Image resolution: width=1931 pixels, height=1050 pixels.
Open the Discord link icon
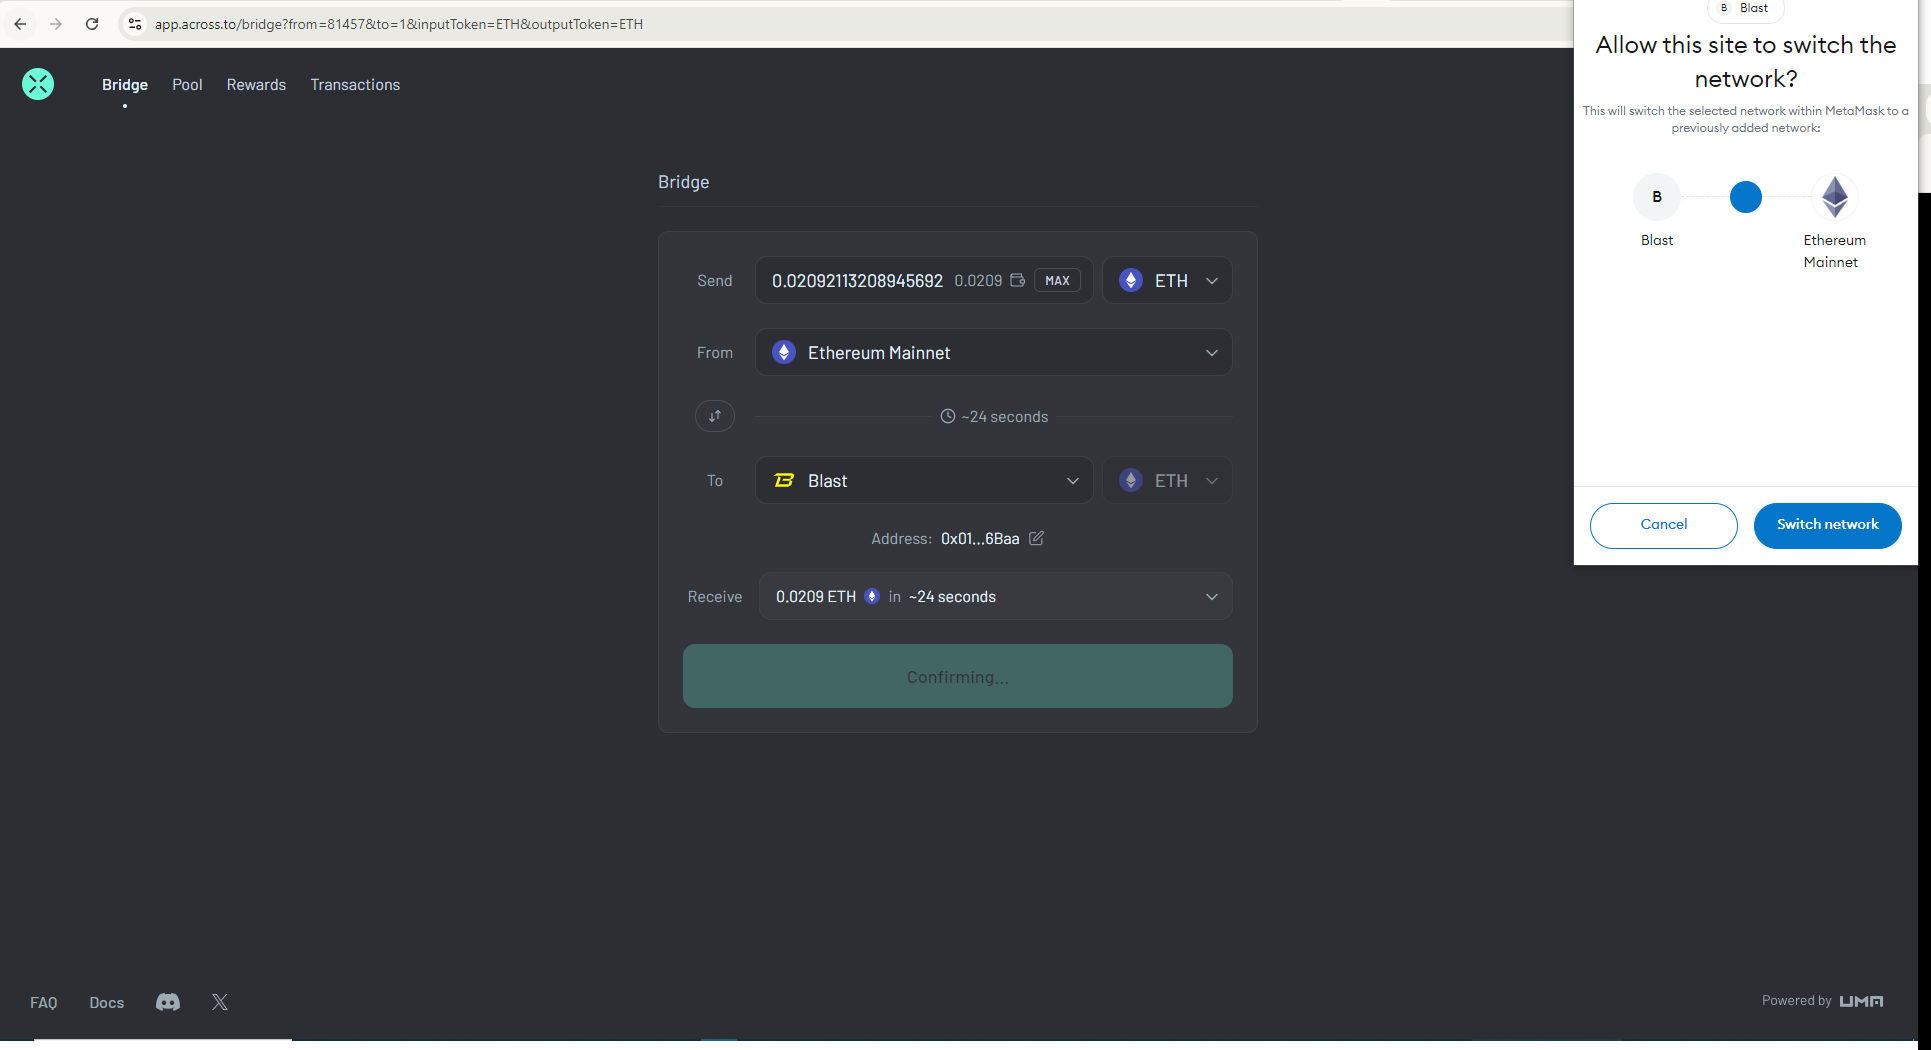pyautogui.click(x=168, y=1002)
